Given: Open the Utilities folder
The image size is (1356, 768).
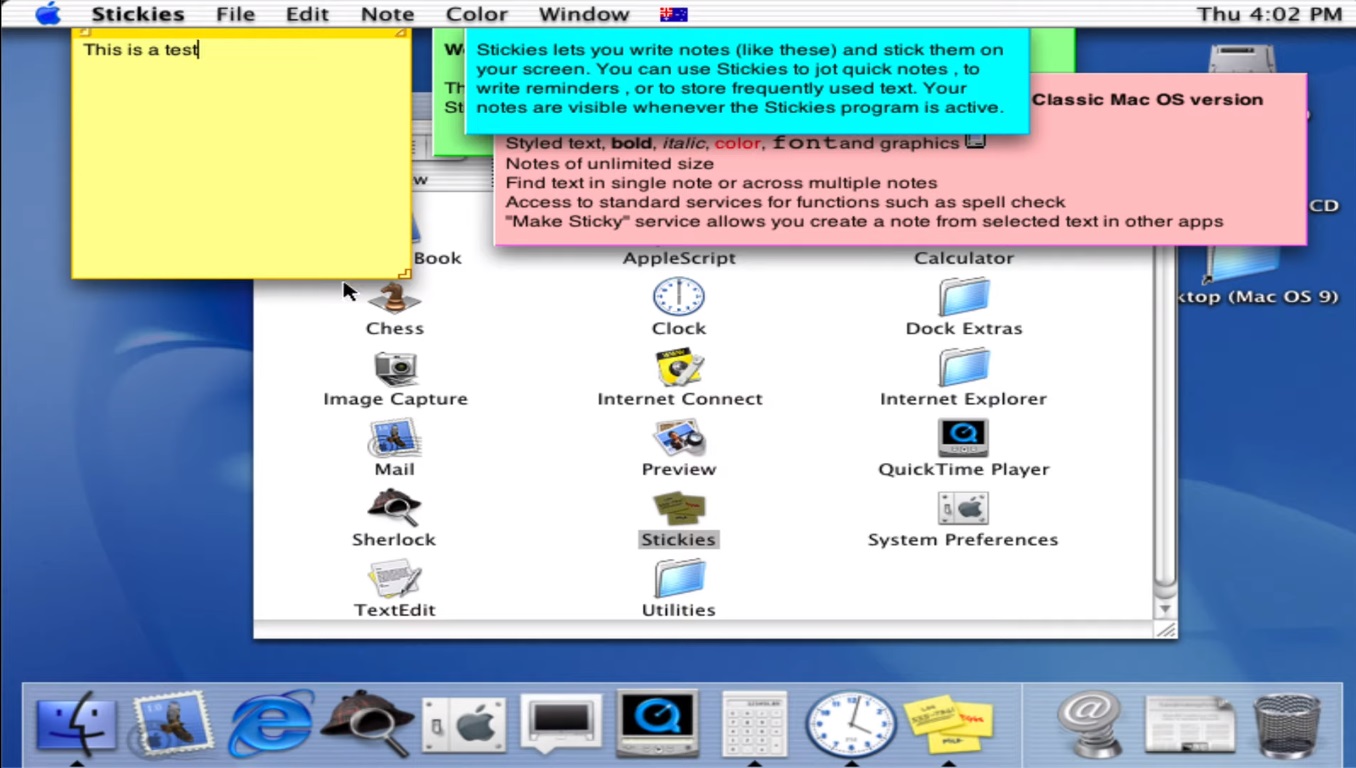Looking at the screenshot, I should [x=679, y=579].
